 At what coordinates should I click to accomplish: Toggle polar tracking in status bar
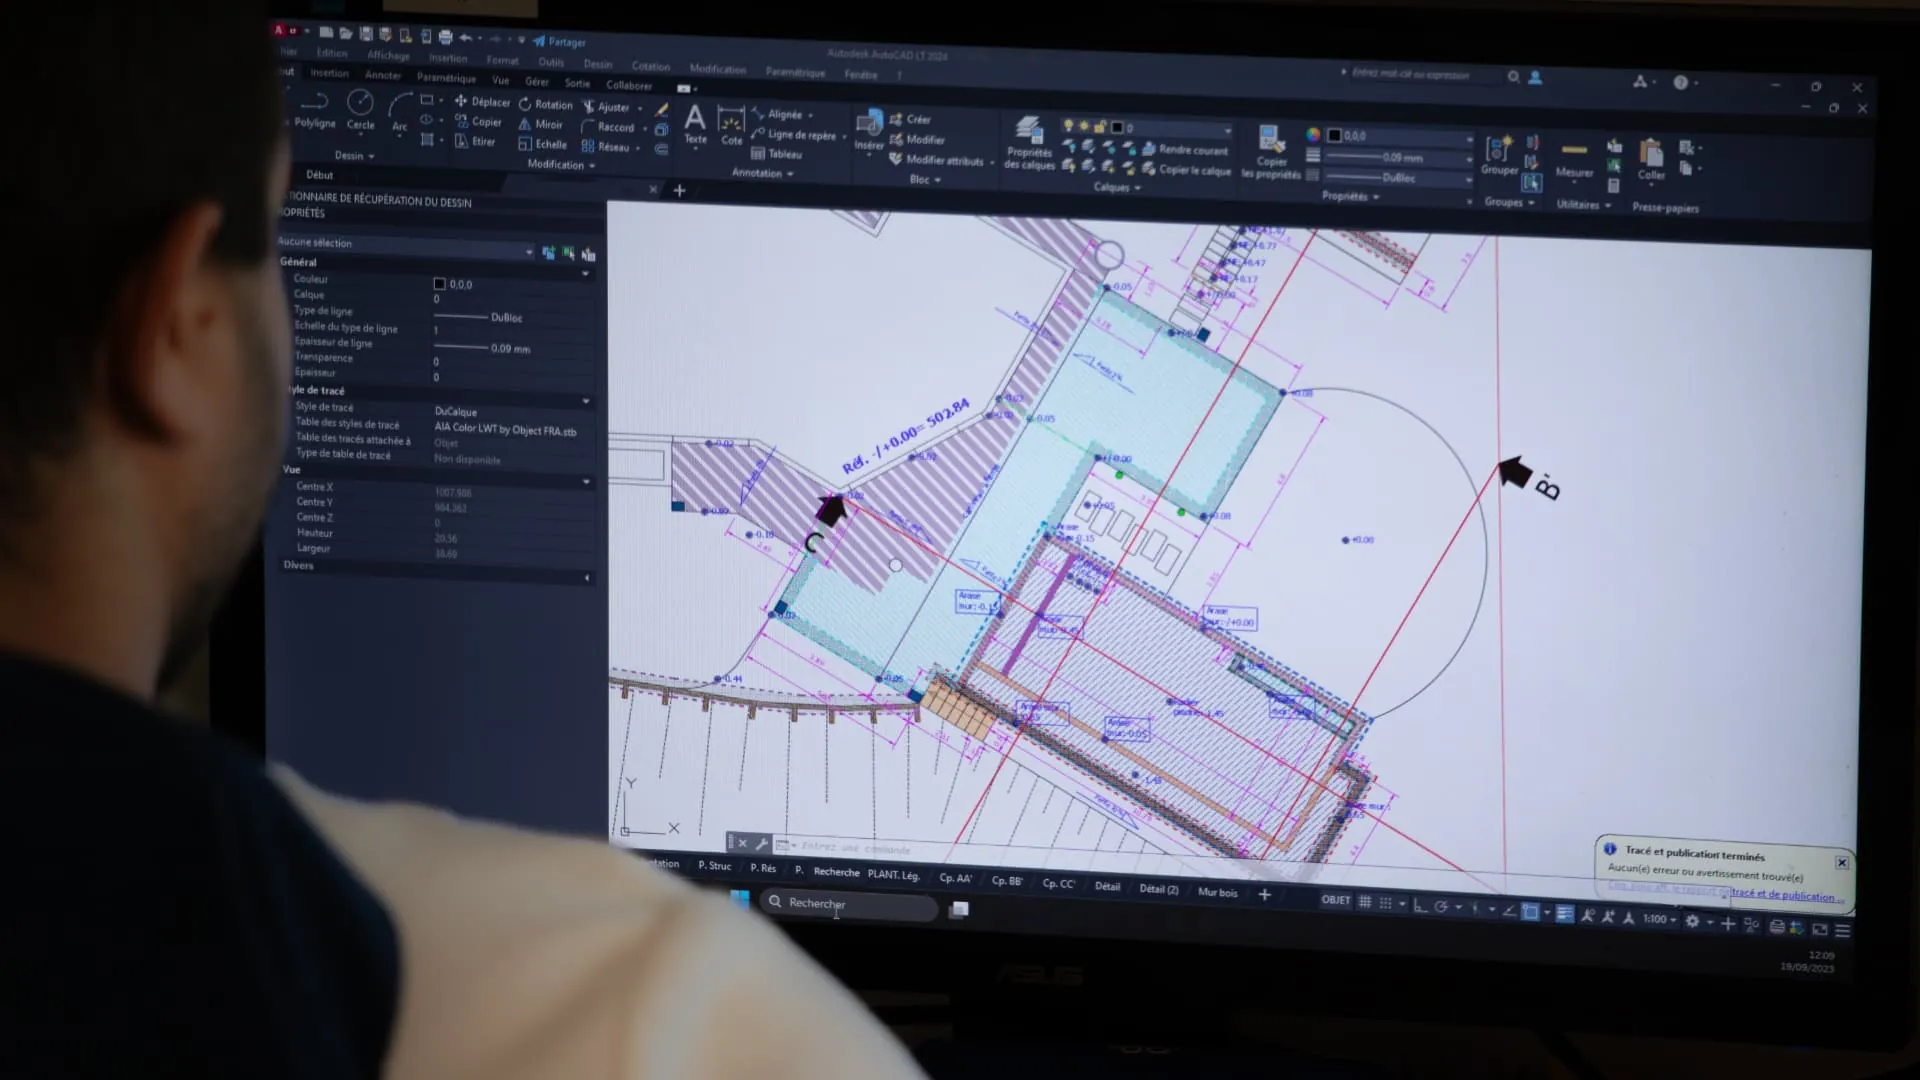1441,906
